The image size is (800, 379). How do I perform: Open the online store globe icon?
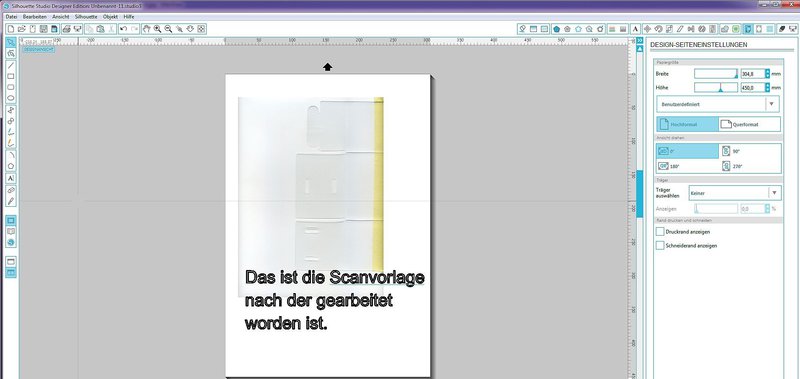point(11,243)
